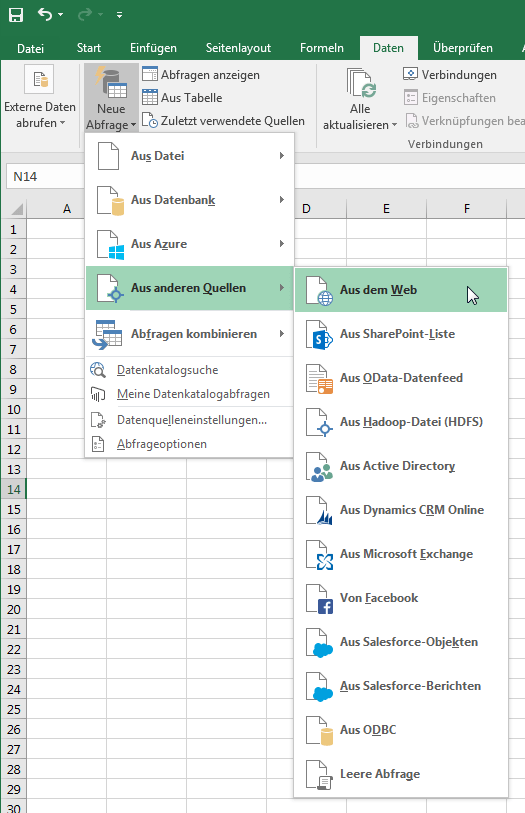Viewport: 525px width, 813px height.
Task: Click Zuletzt verwendete Quellen
Action: tap(223, 121)
